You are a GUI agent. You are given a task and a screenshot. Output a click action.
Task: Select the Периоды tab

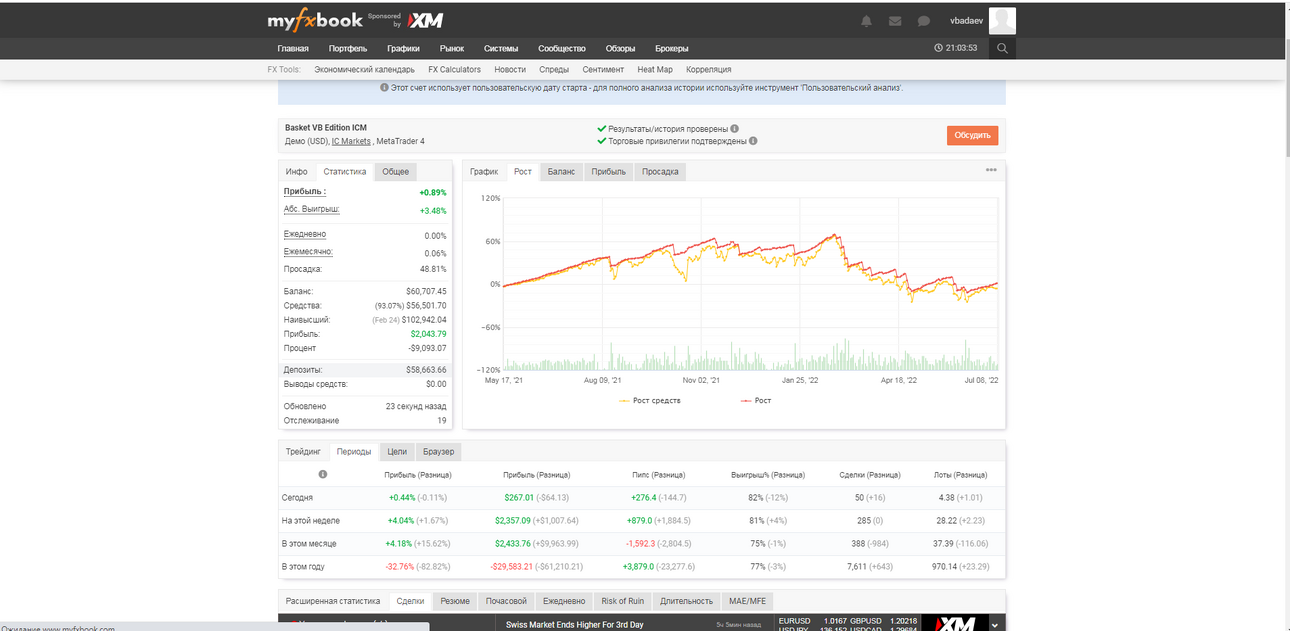pos(354,452)
